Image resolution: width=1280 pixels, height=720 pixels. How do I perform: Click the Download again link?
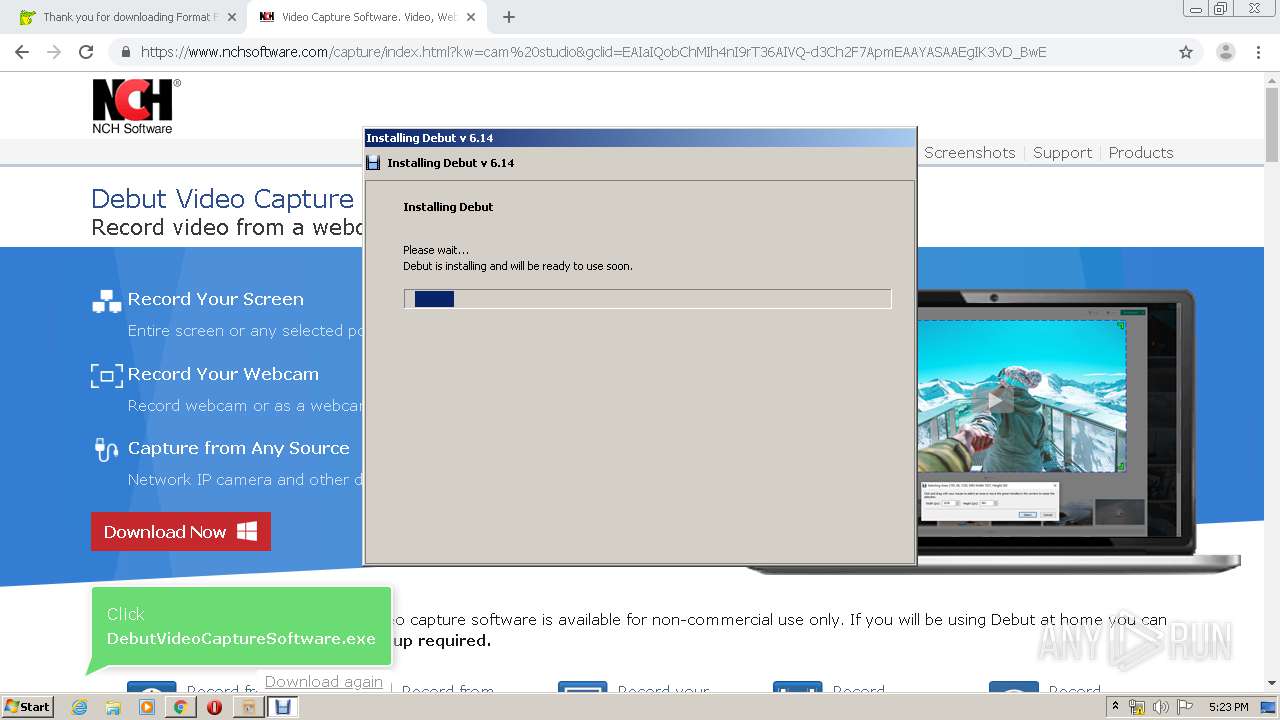(324, 682)
